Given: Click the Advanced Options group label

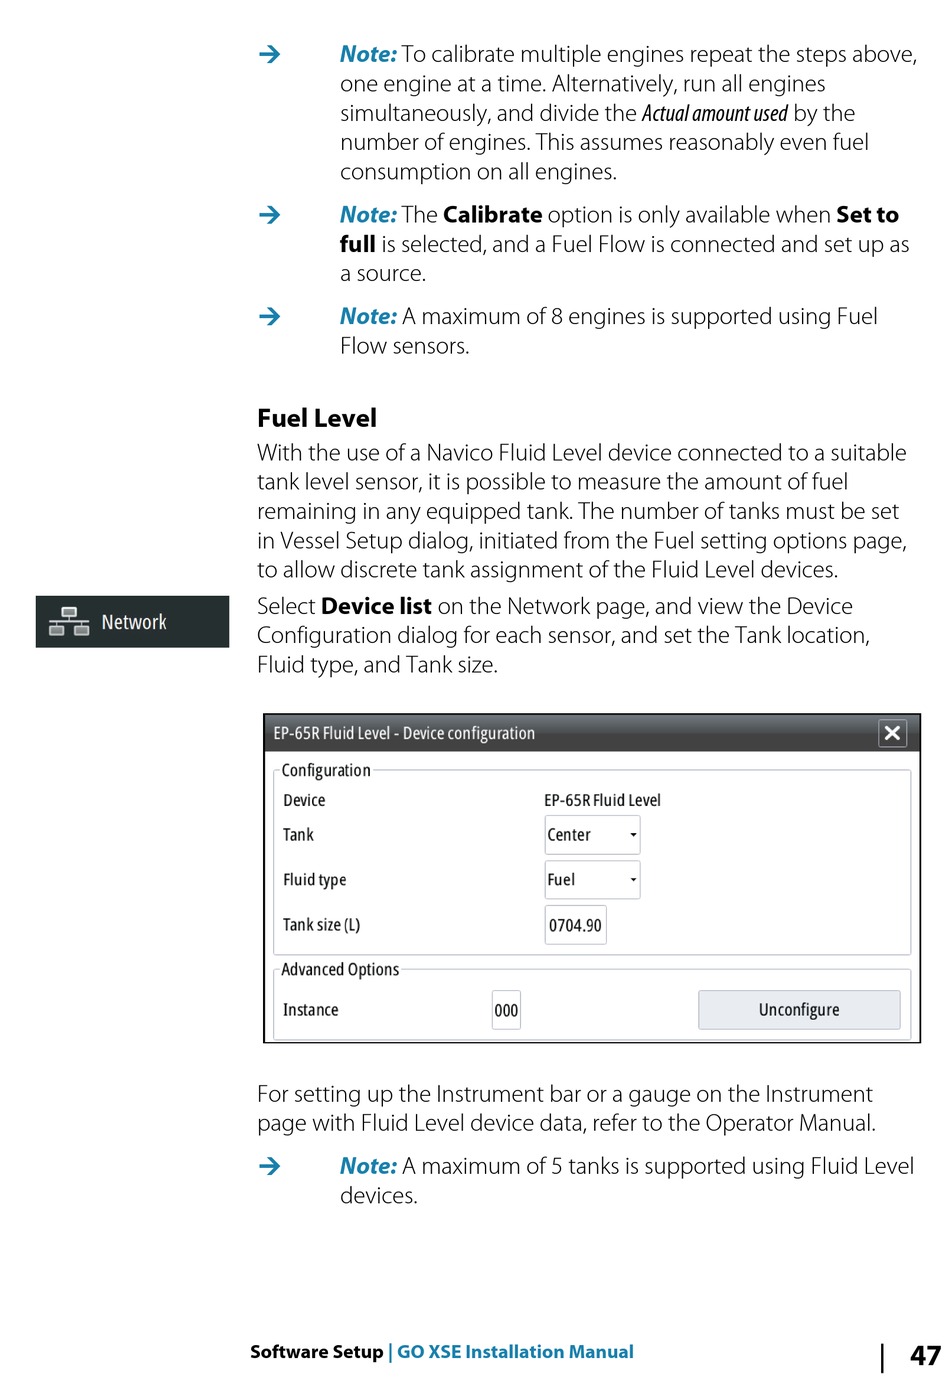Looking at the screenshot, I should click(x=340, y=969).
